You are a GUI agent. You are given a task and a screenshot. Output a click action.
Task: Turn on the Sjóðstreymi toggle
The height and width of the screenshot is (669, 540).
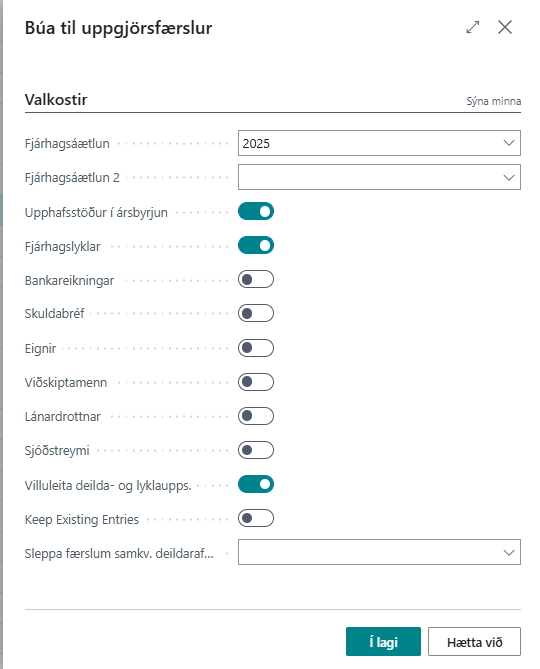[x=256, y=451]
